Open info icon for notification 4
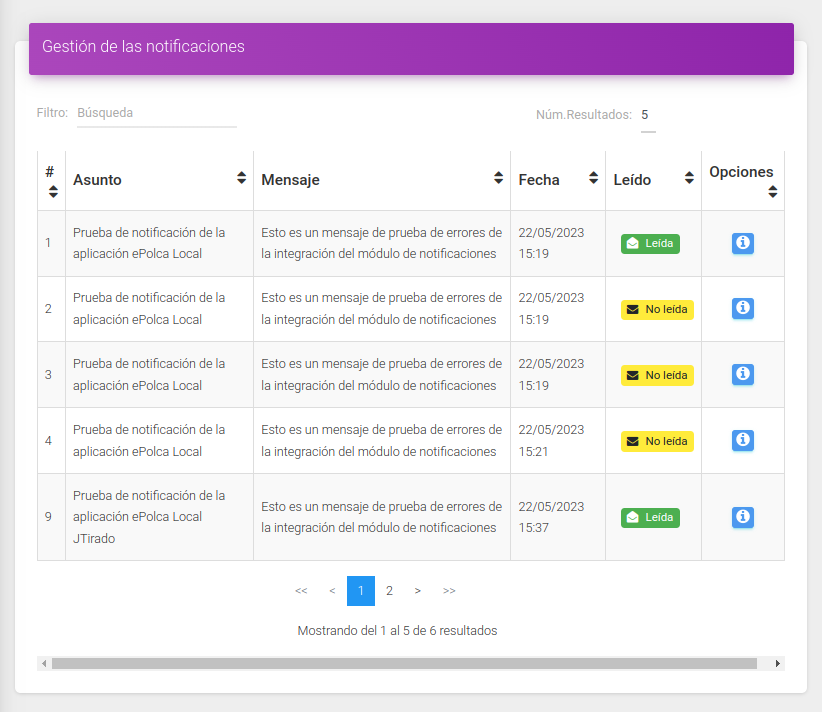This screenshot has width=822, height=712. tap(742, 440)
